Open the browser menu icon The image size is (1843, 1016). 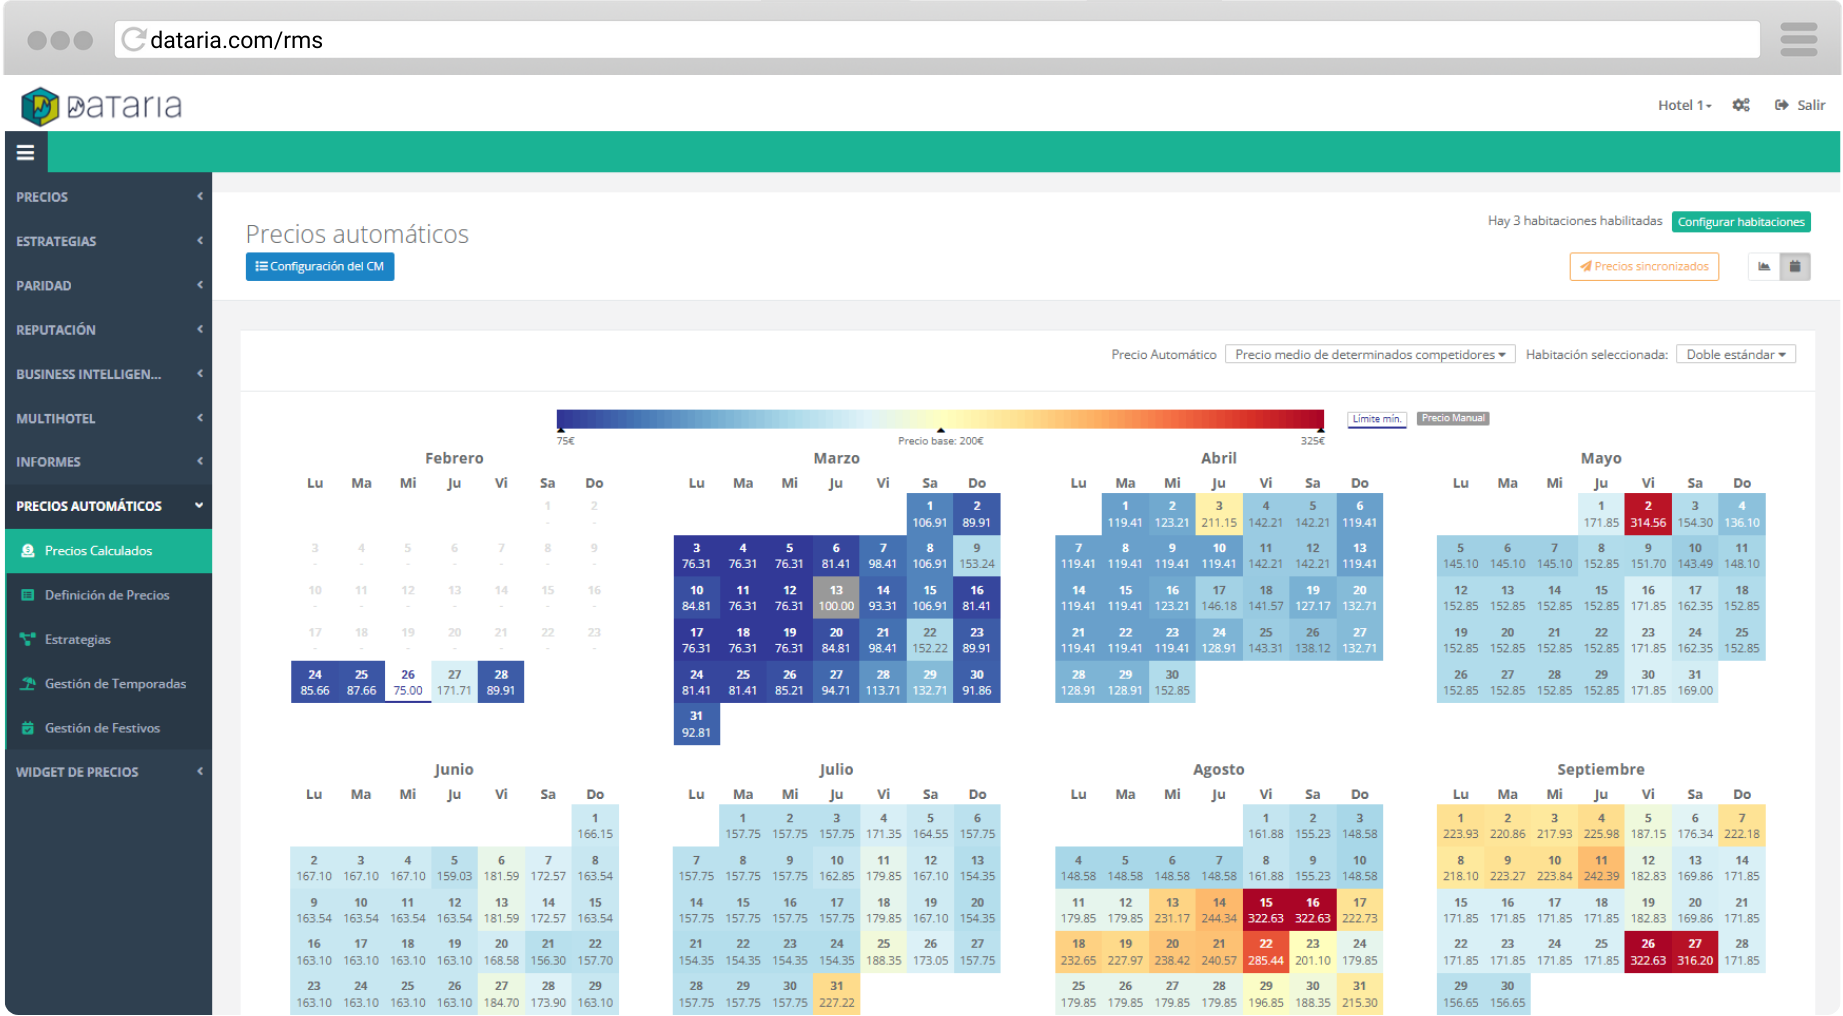coord(1798,40)
